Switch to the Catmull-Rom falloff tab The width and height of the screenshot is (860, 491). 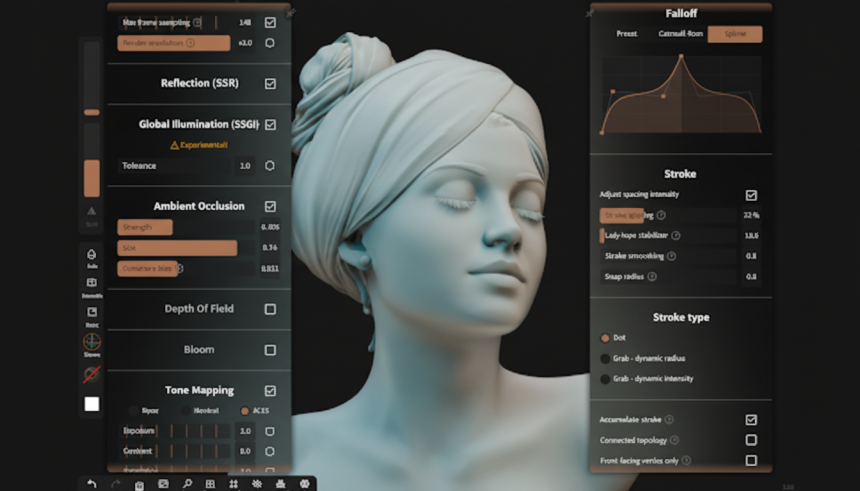click(680, 33)
